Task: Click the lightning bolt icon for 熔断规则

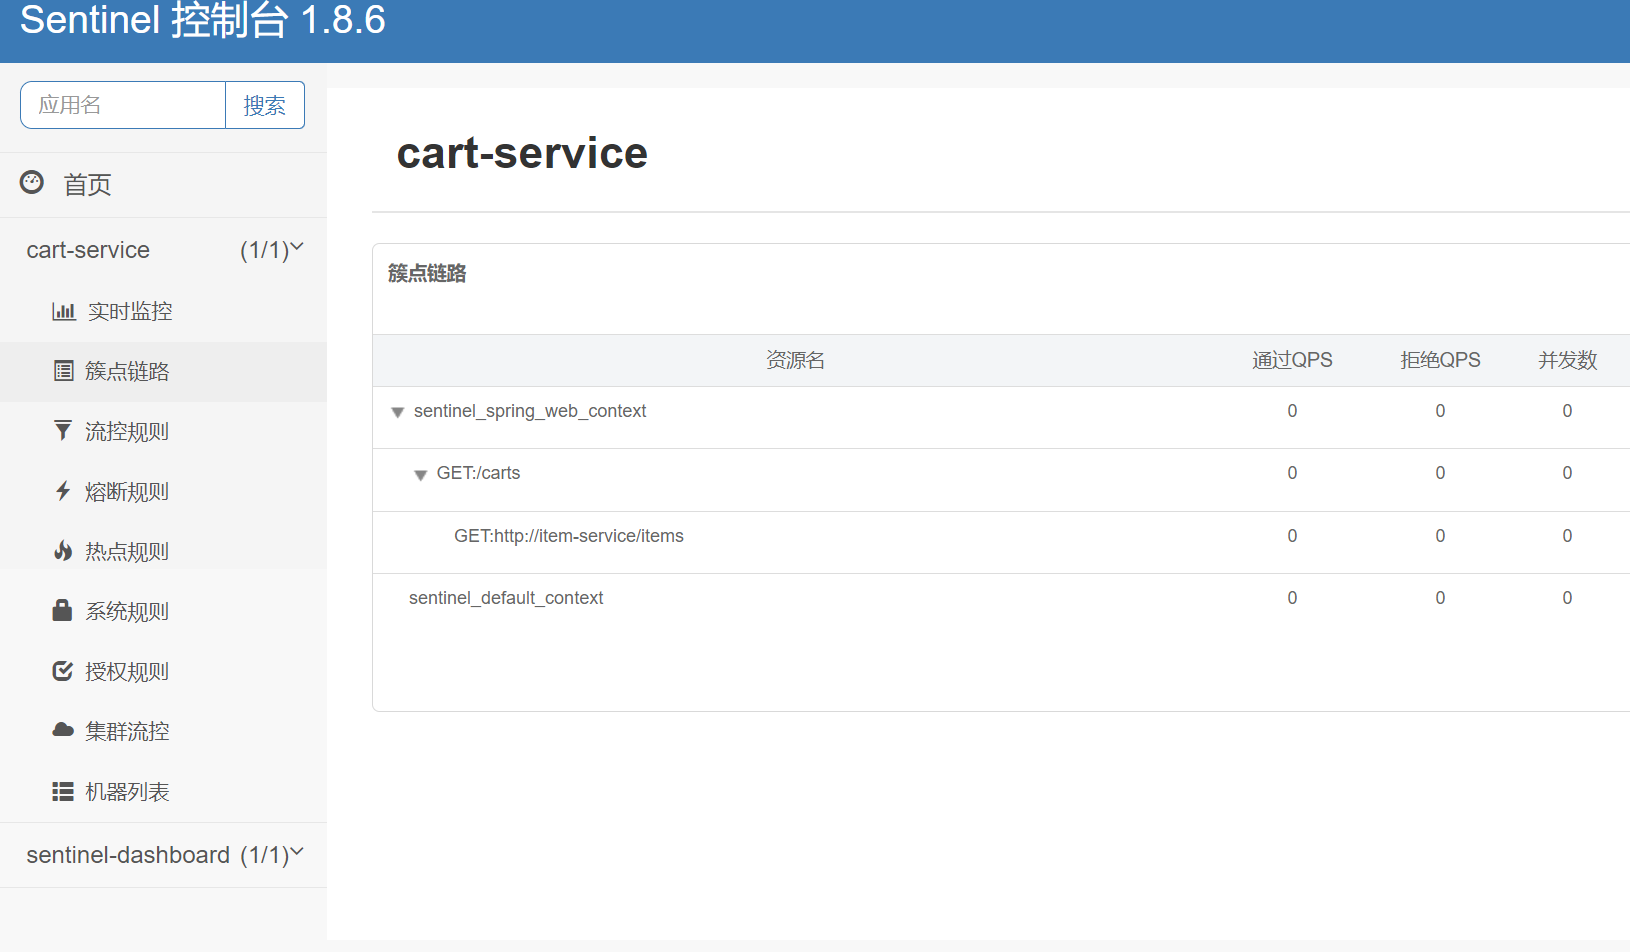Action: tap(63, 491)
